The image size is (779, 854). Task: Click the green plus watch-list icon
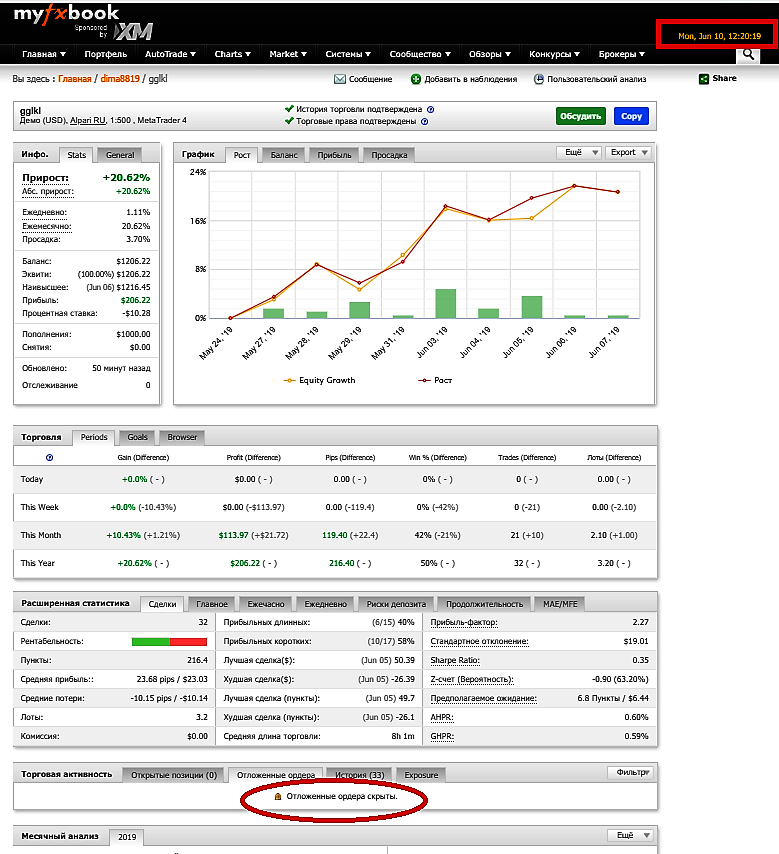tap(416, 79)
